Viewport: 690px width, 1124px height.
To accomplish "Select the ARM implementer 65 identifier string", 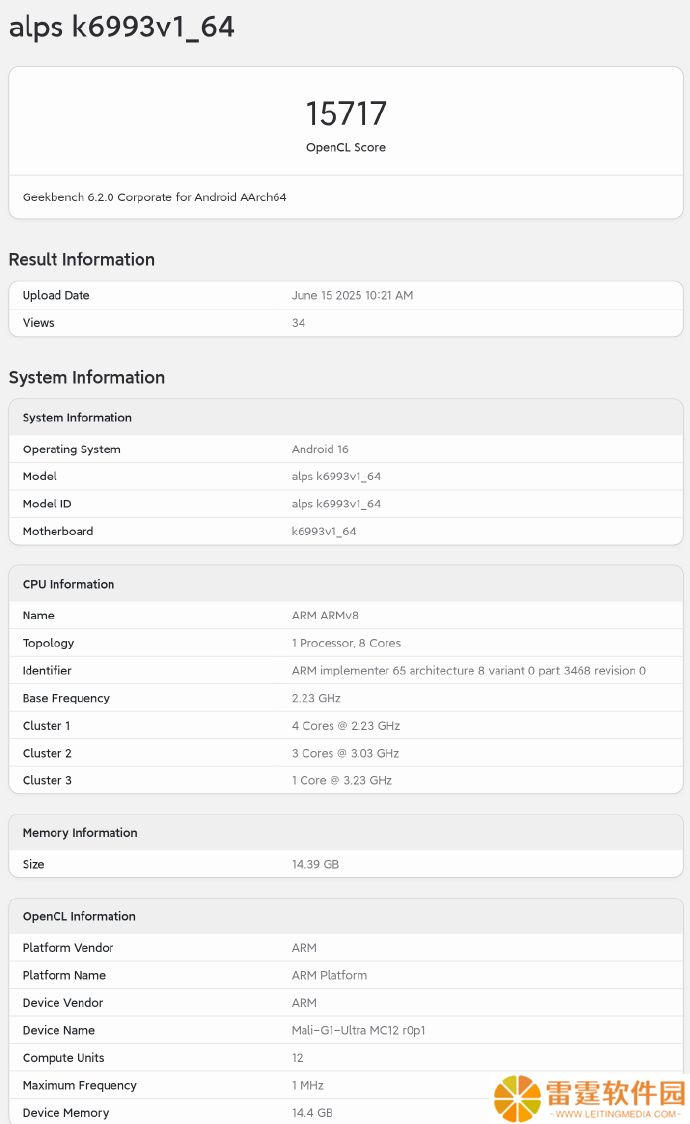I will pyautogui.click(x=469, y=670).
